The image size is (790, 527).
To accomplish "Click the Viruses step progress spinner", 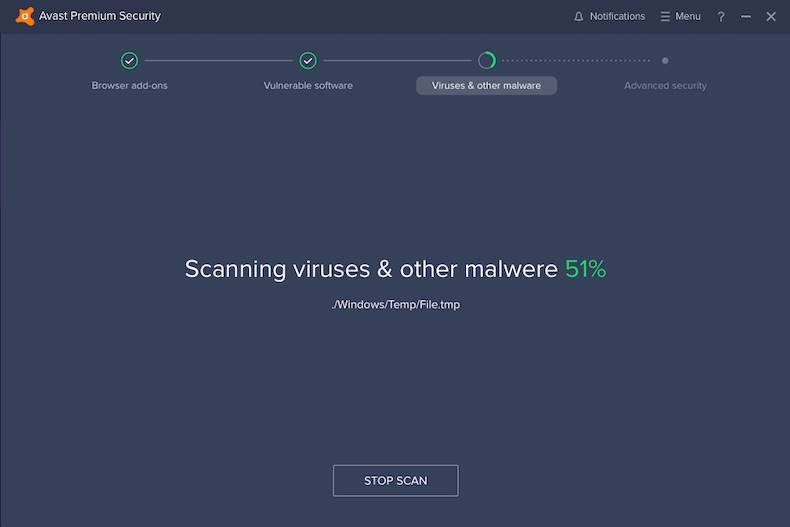I will click(487, 61).
